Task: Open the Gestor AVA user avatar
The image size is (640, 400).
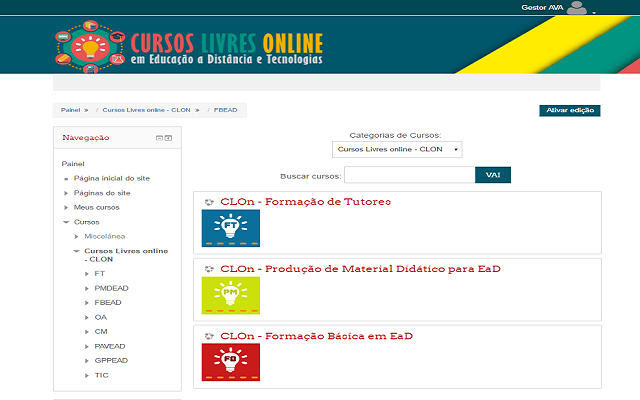Action: [577, 8]
